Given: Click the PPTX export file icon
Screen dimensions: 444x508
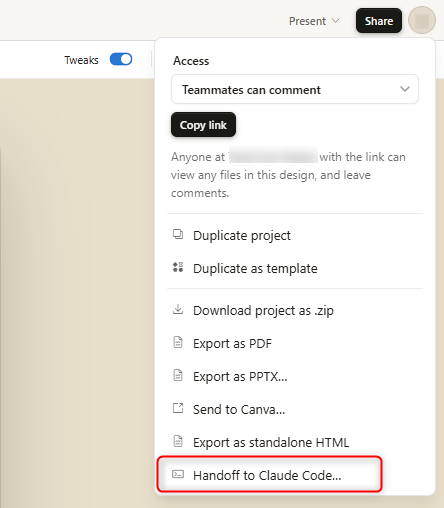Looking at the screenshot, I should click(x=178, y=375).
